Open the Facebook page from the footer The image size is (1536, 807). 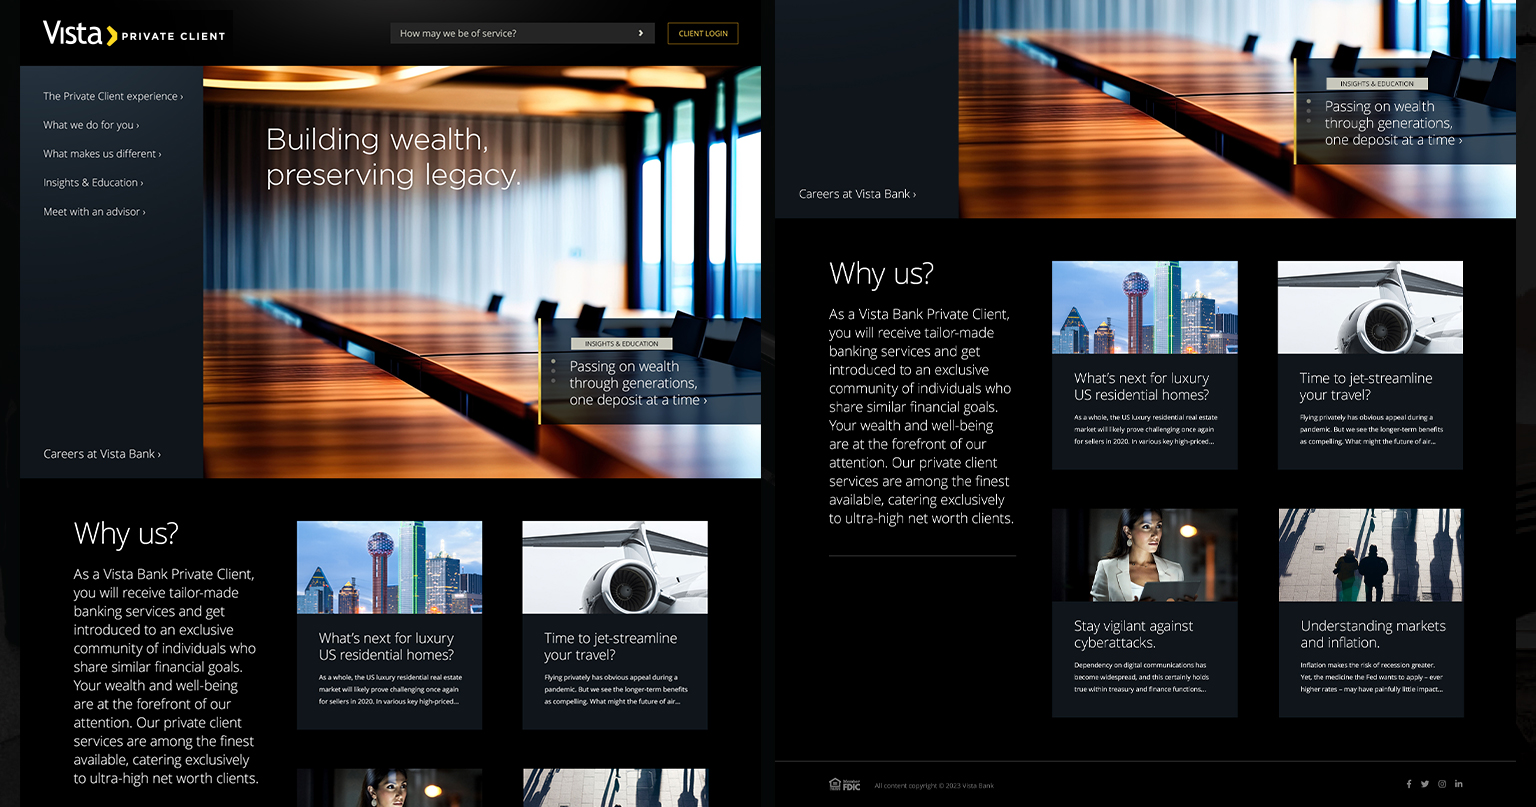point(1409,784)
